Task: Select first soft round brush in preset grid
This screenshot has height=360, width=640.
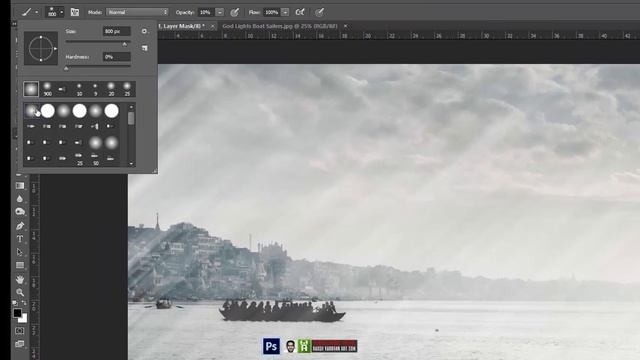Action: (31, 111)
